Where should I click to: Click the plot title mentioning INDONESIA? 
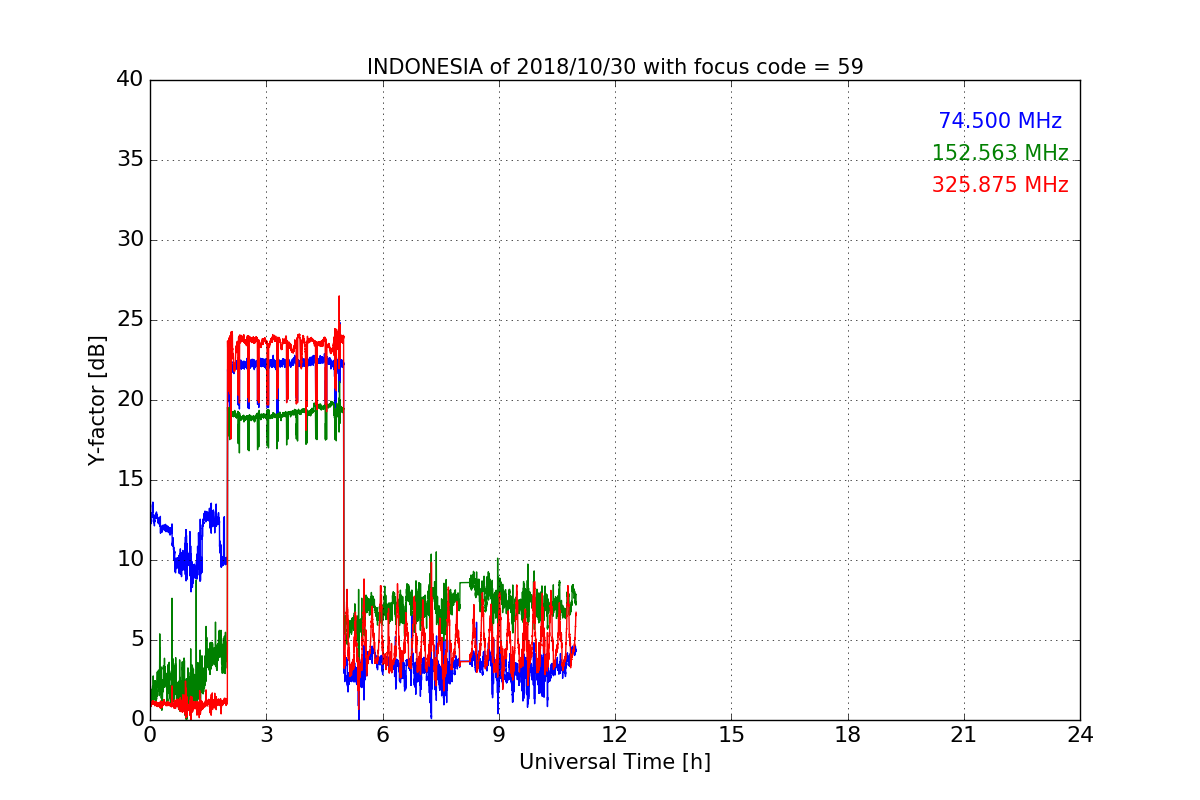click(615, 67)
